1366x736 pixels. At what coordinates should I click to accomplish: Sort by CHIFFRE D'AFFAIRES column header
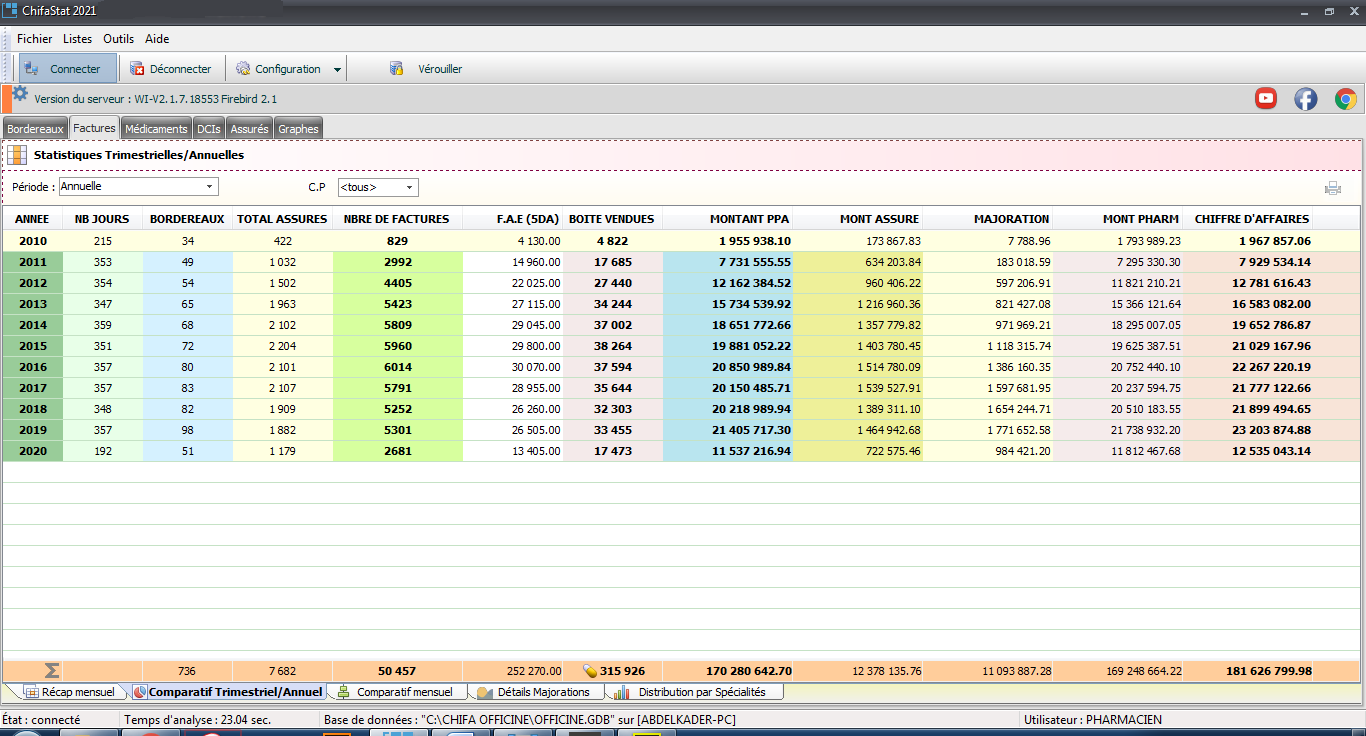click(1251, 219)
